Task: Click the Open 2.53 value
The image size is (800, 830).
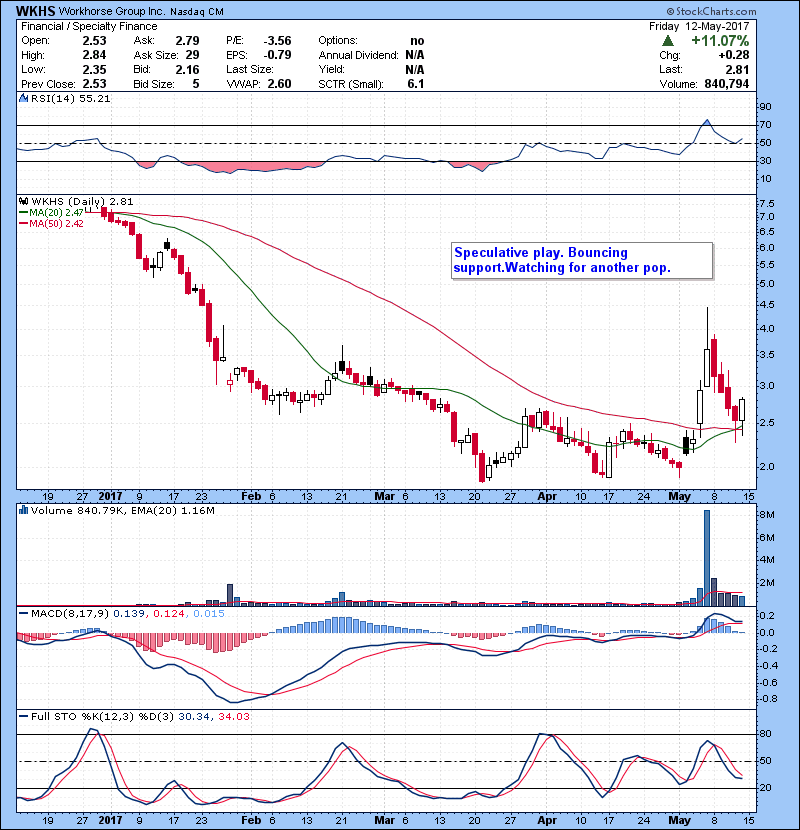Action: coord(94,41)
